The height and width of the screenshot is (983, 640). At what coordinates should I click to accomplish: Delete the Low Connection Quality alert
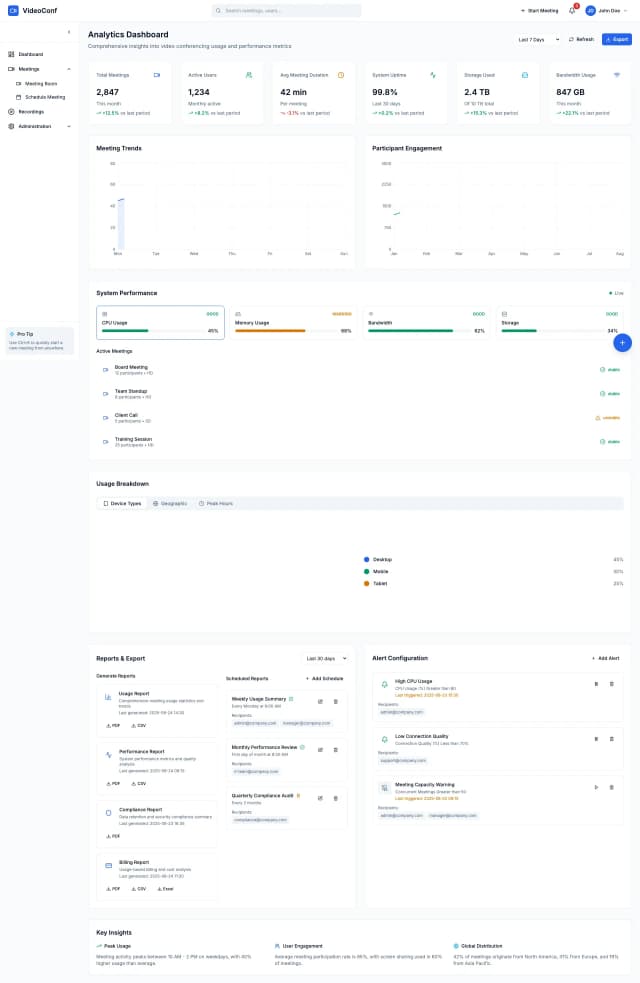[x=611, y=739]
